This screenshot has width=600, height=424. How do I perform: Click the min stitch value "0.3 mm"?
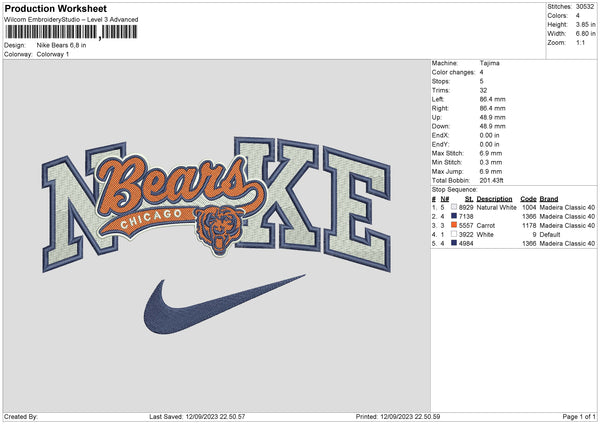[491, 162]
